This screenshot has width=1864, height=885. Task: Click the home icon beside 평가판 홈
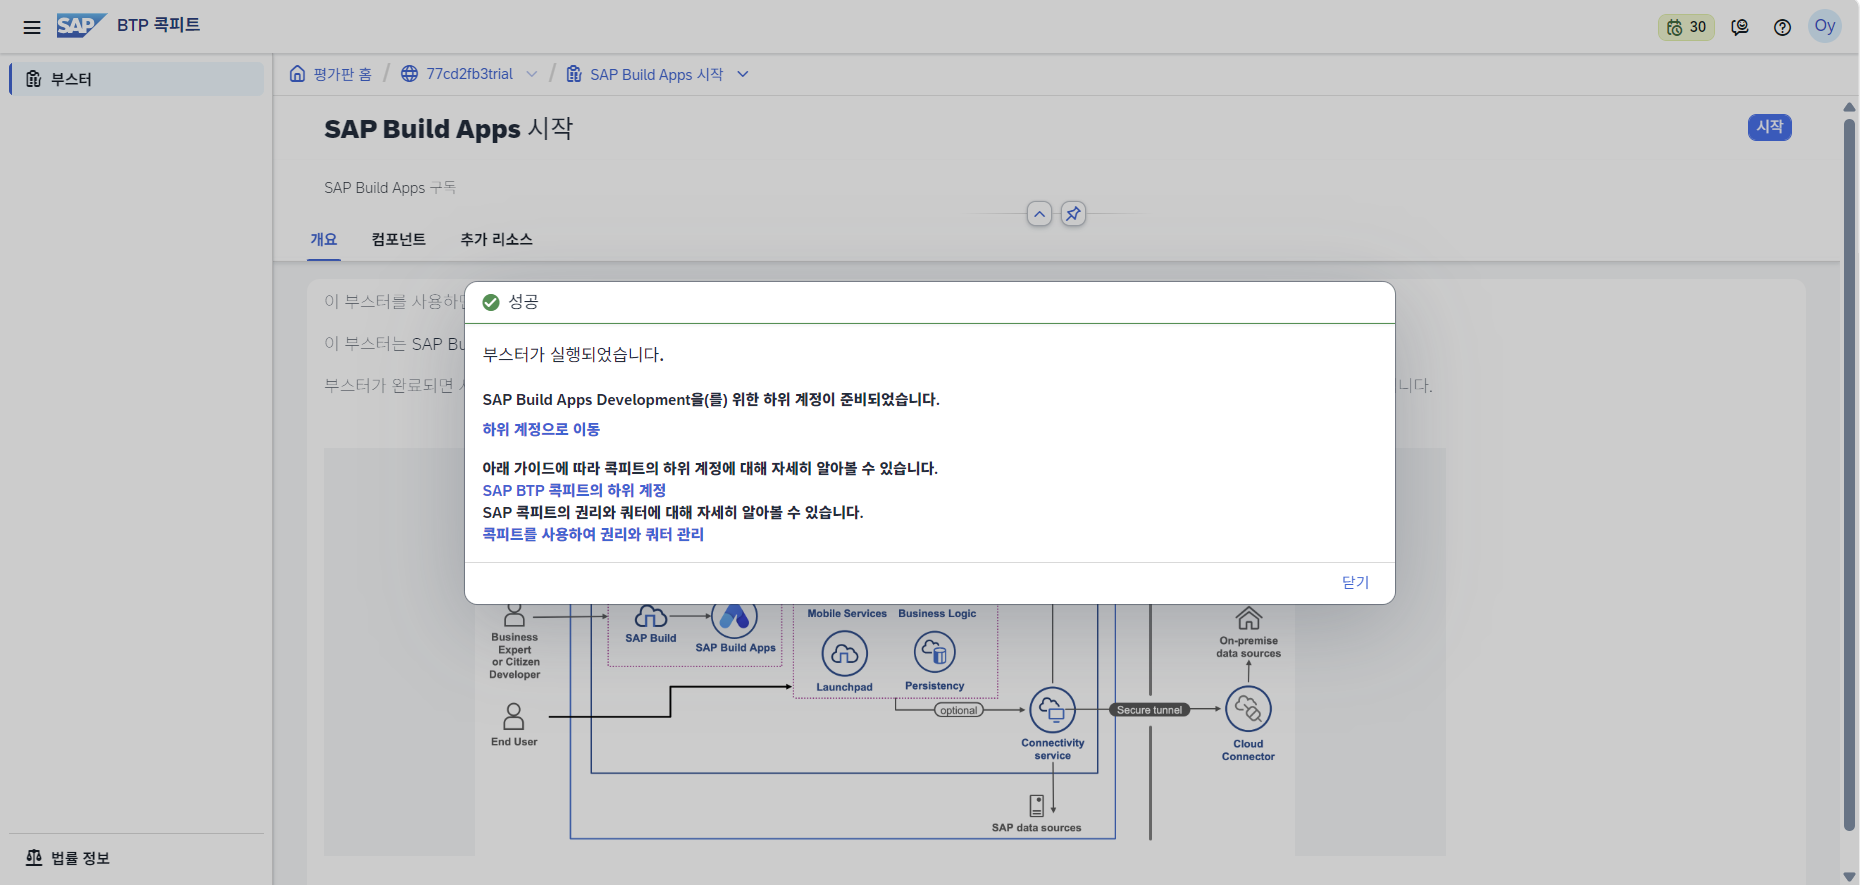coord(297,74)
